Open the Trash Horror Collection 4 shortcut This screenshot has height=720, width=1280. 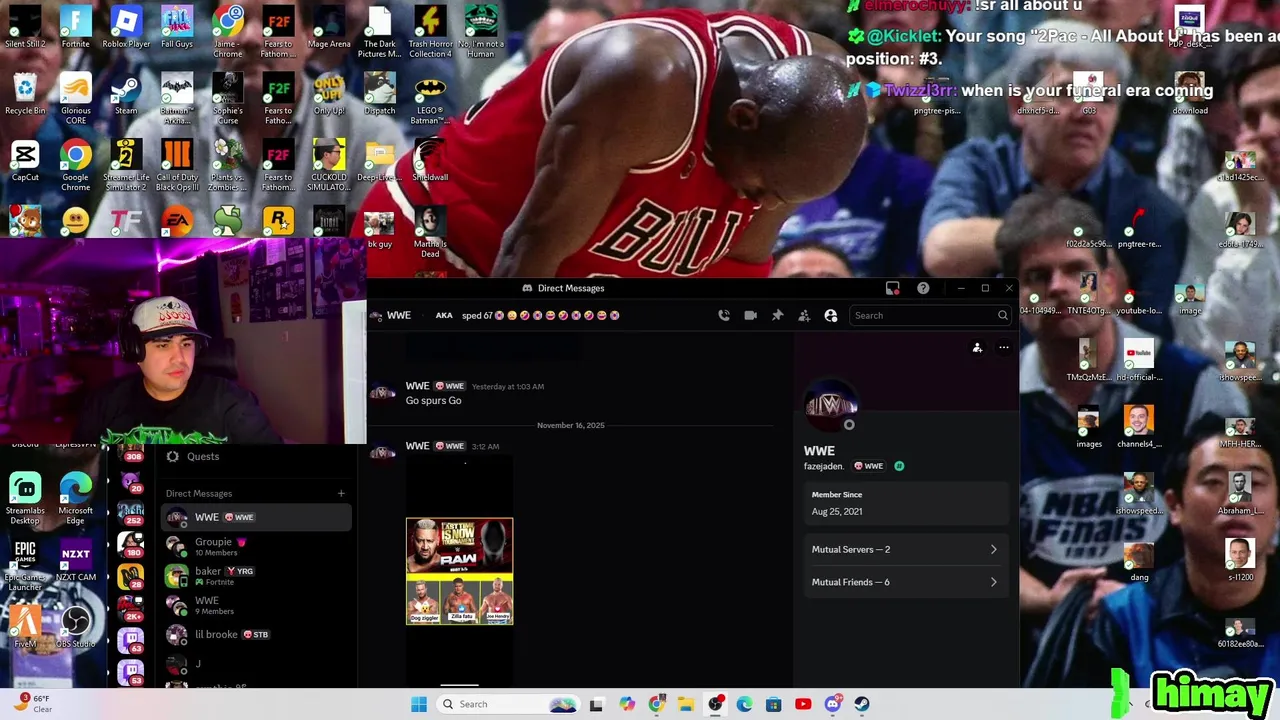(x=430, y=31)
